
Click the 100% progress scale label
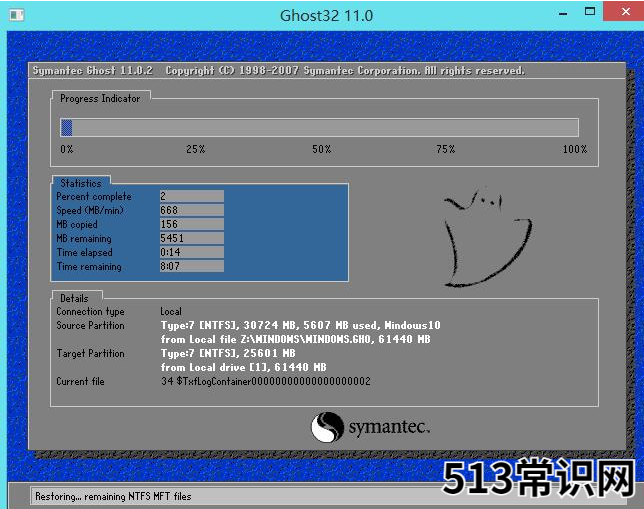pyautogui.click(x=575, y=149)
